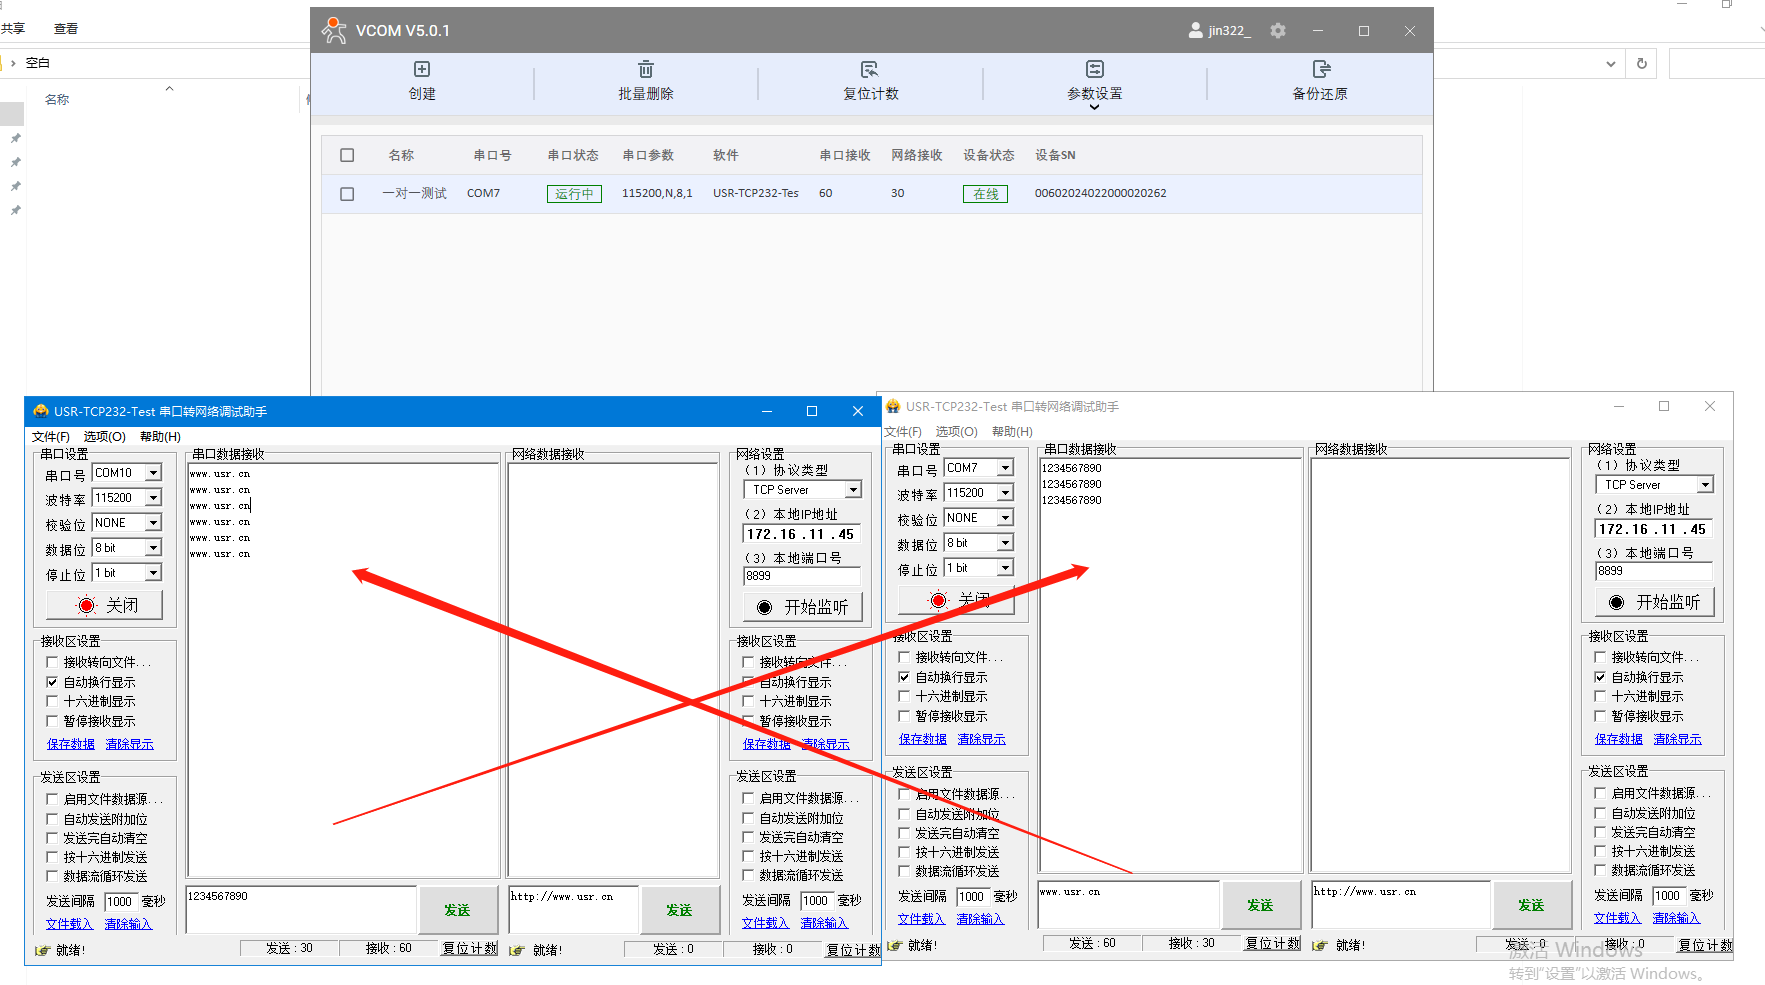
Task: Open the 115200 baud rate dropdown in left window
Action: [154, 498]
